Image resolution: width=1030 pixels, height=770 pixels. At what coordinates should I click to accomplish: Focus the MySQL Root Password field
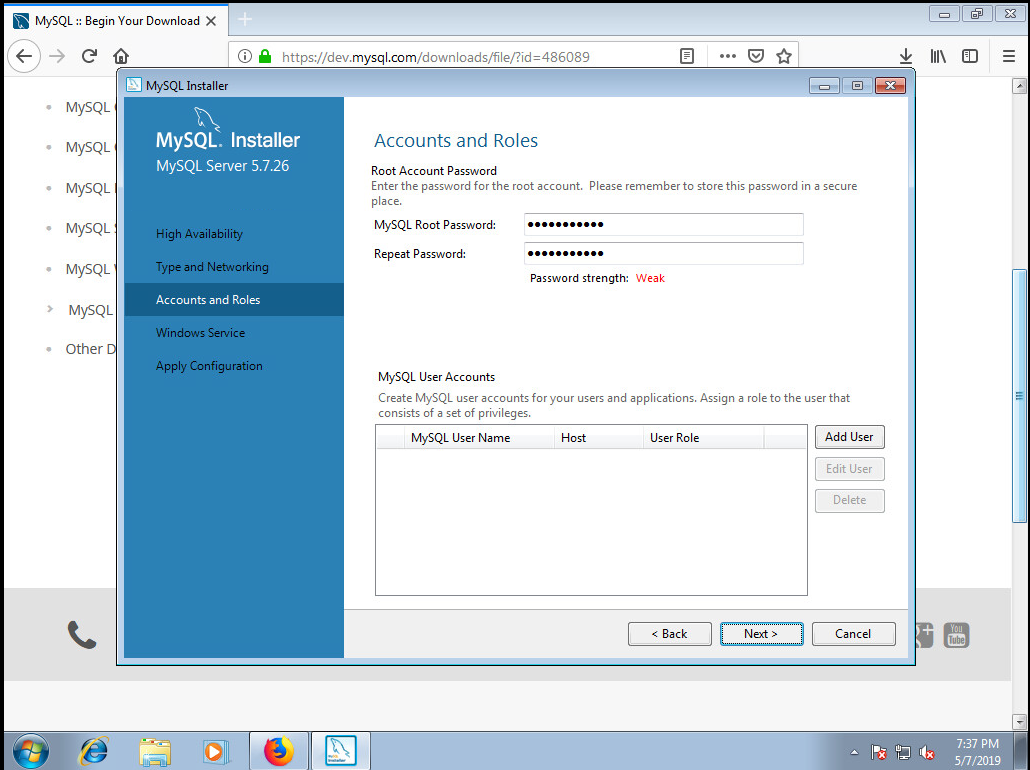click(663, 225)
